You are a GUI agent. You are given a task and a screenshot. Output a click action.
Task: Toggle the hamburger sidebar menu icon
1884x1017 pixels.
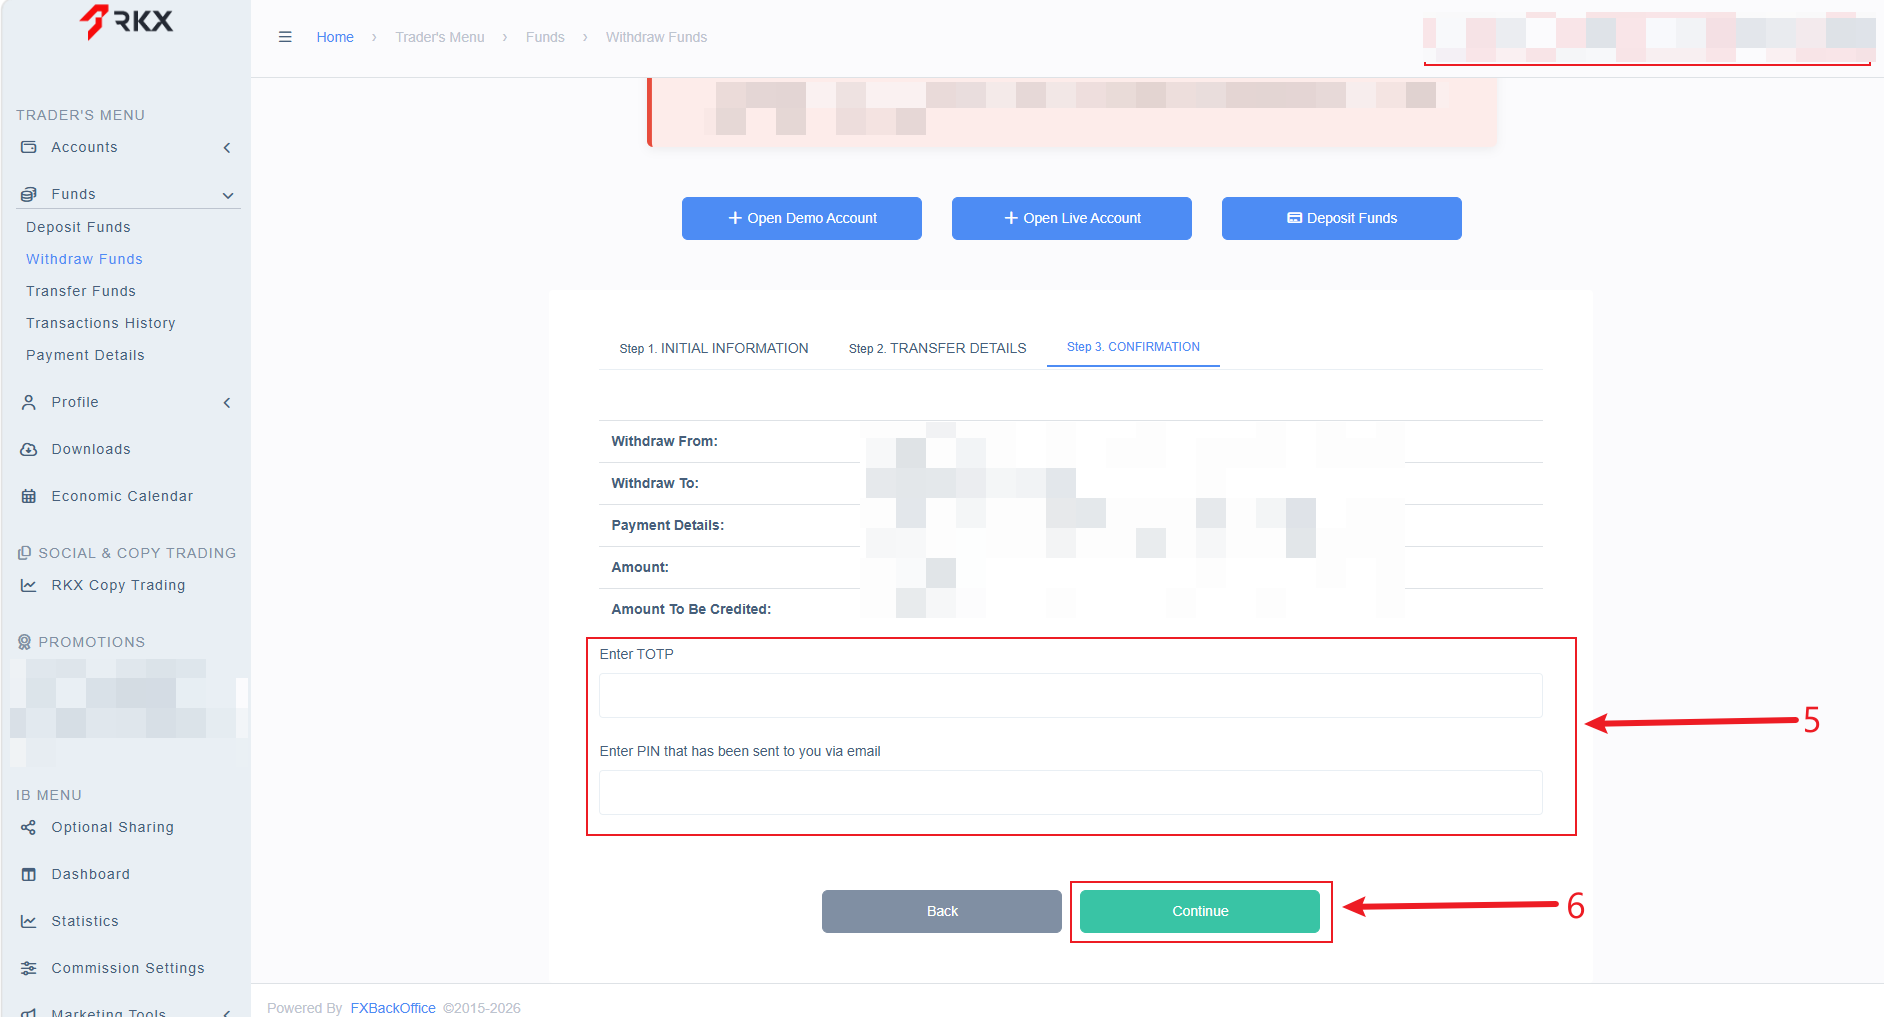(285, 37)
